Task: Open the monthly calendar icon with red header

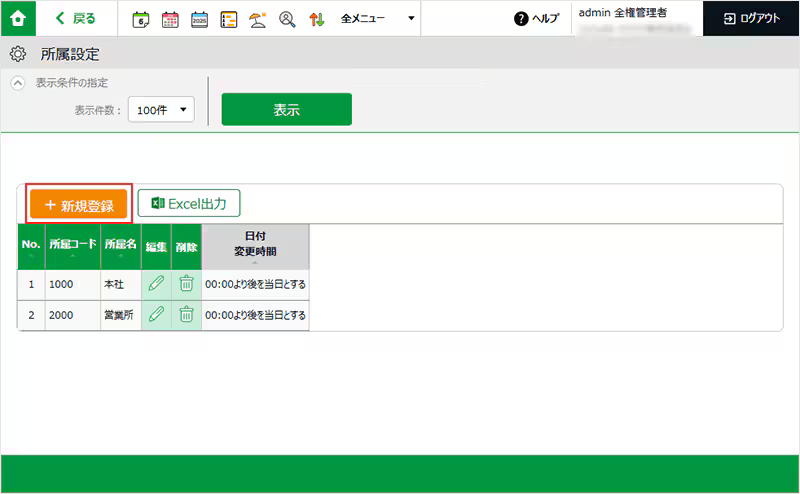Action: click(x=170, y=19)
